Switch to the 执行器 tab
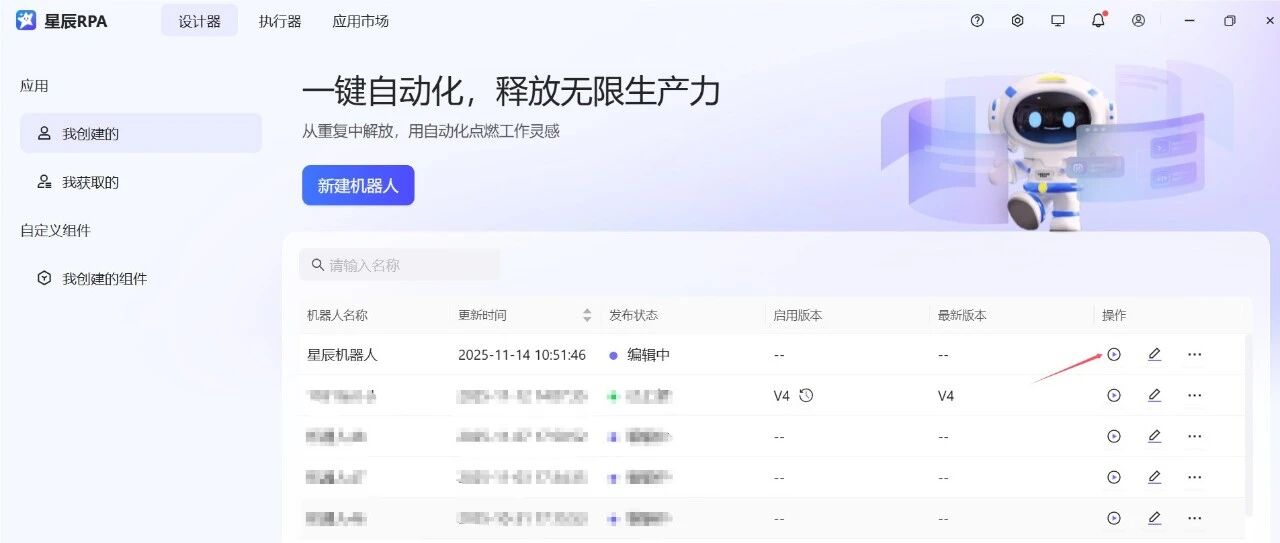The height and width of the screenshot is (543, 1280). (280, 21)
